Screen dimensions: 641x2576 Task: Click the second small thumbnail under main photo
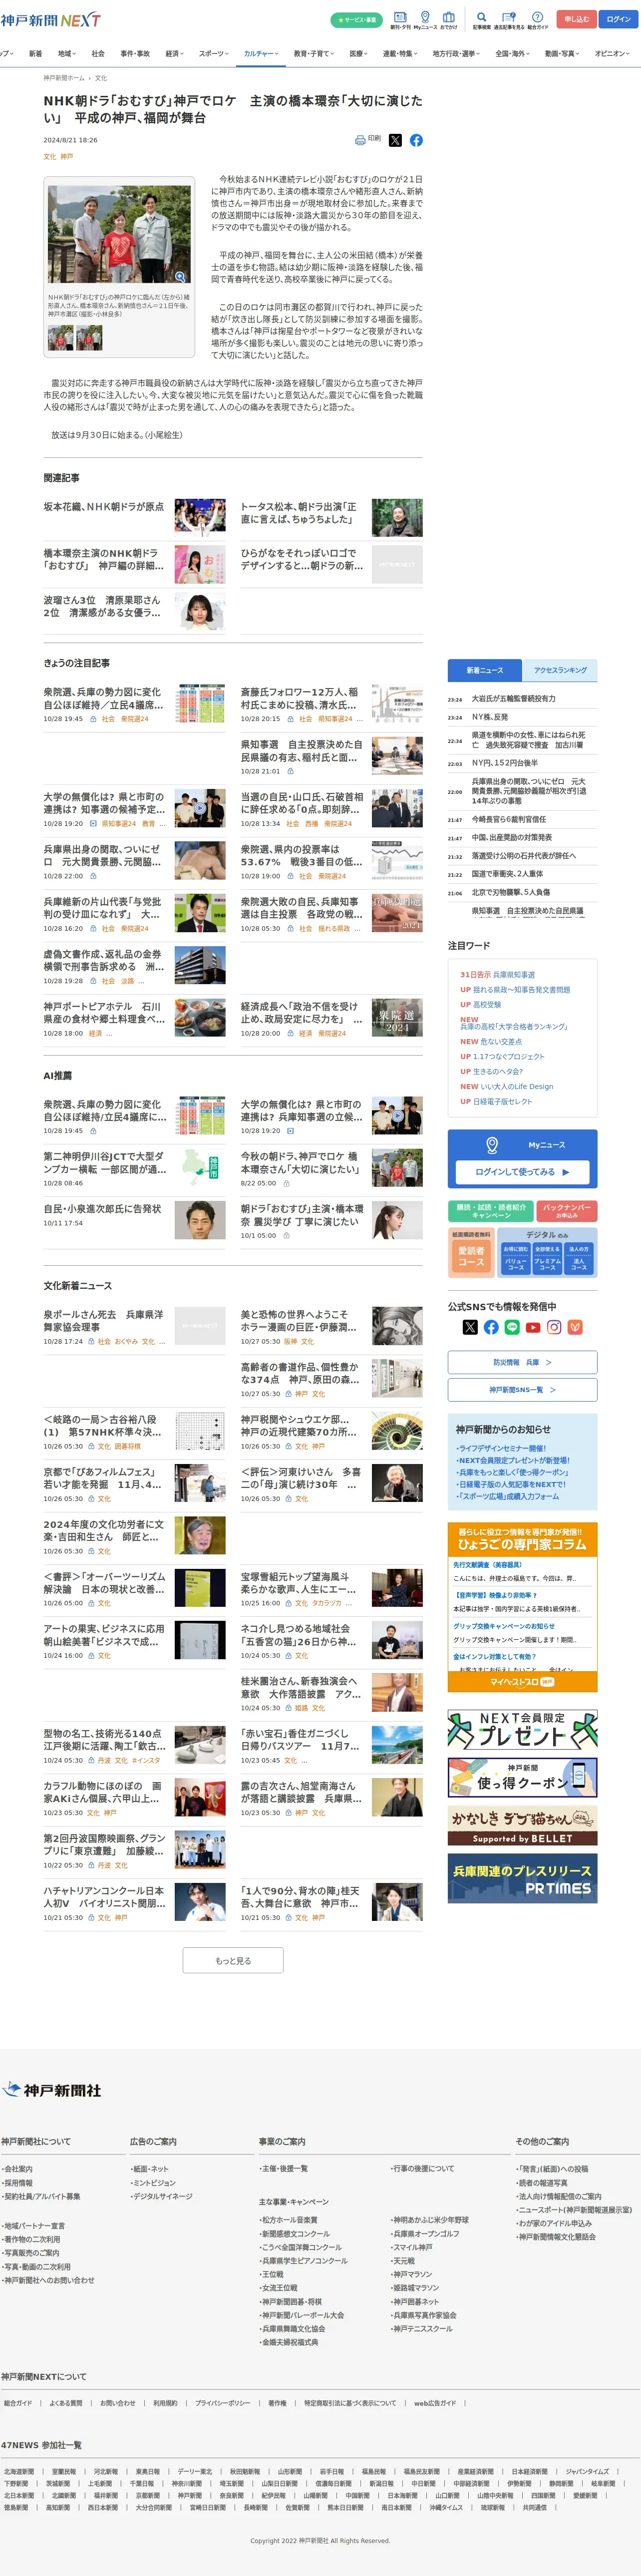[x=89, y=338]
